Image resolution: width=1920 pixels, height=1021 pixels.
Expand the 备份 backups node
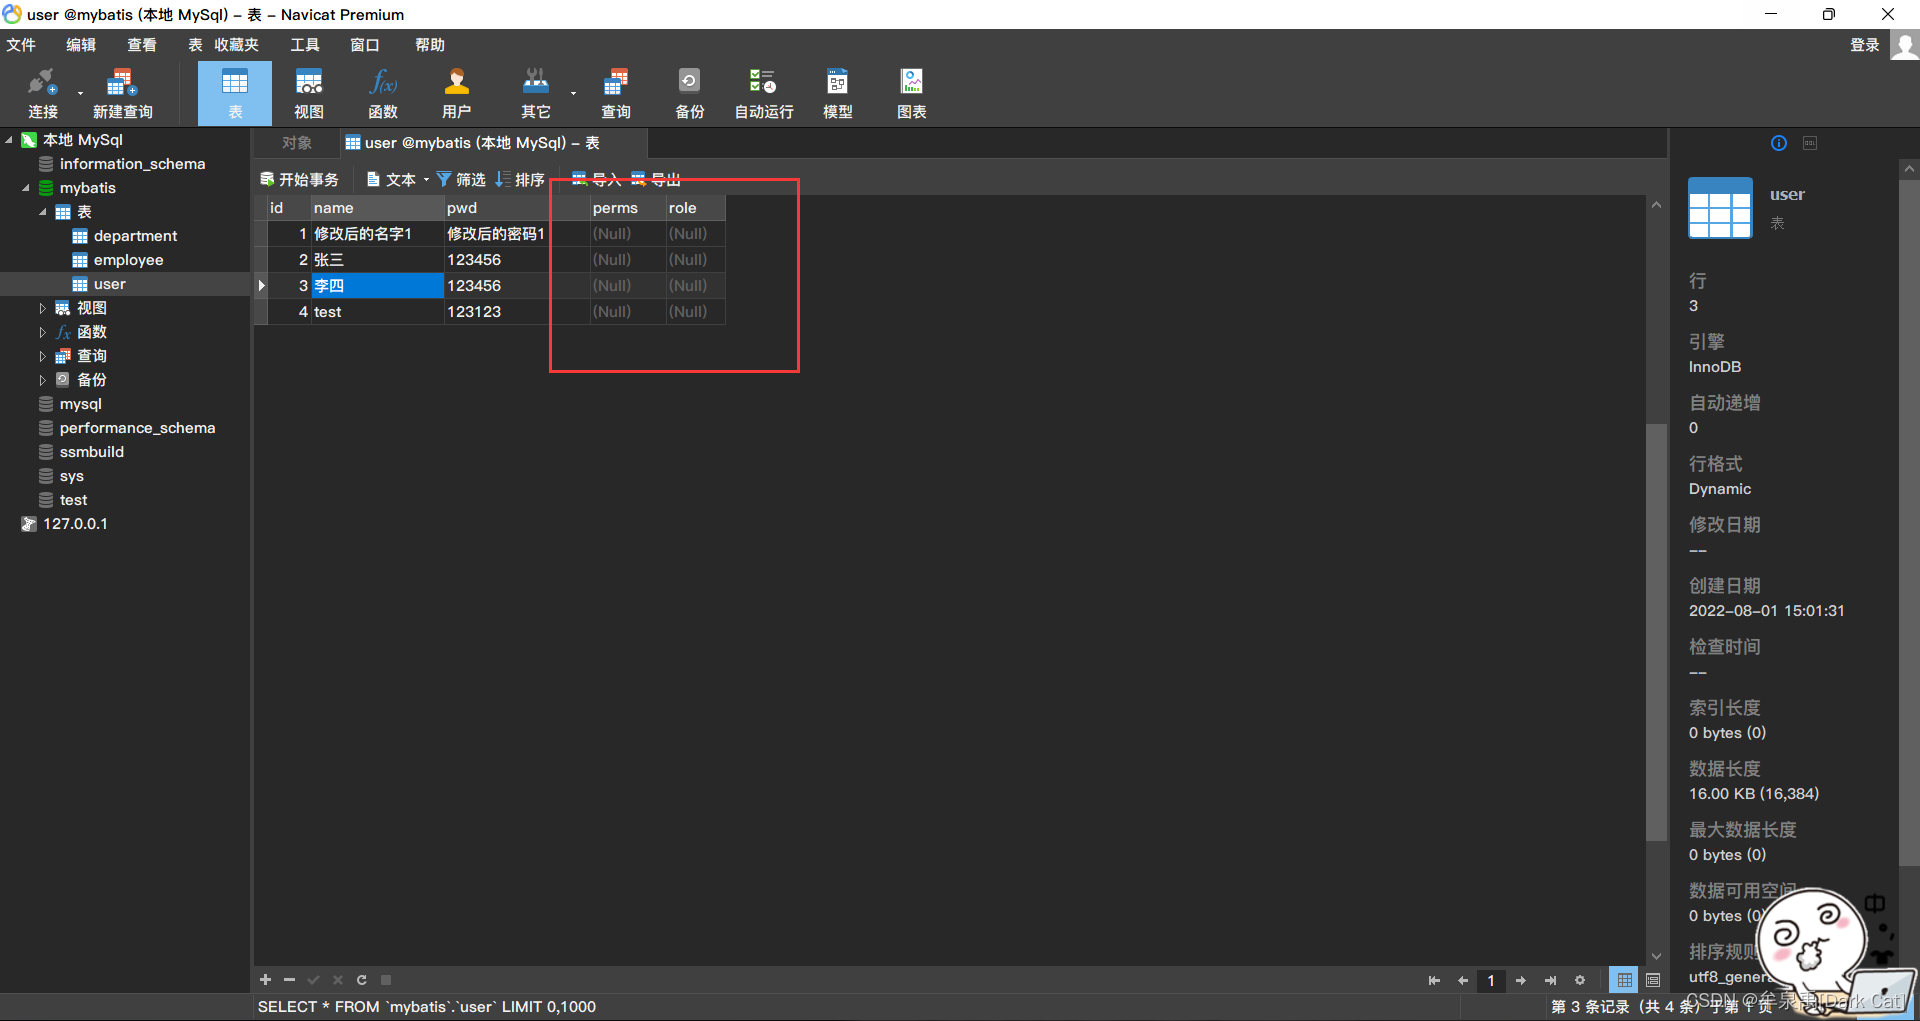42,380
